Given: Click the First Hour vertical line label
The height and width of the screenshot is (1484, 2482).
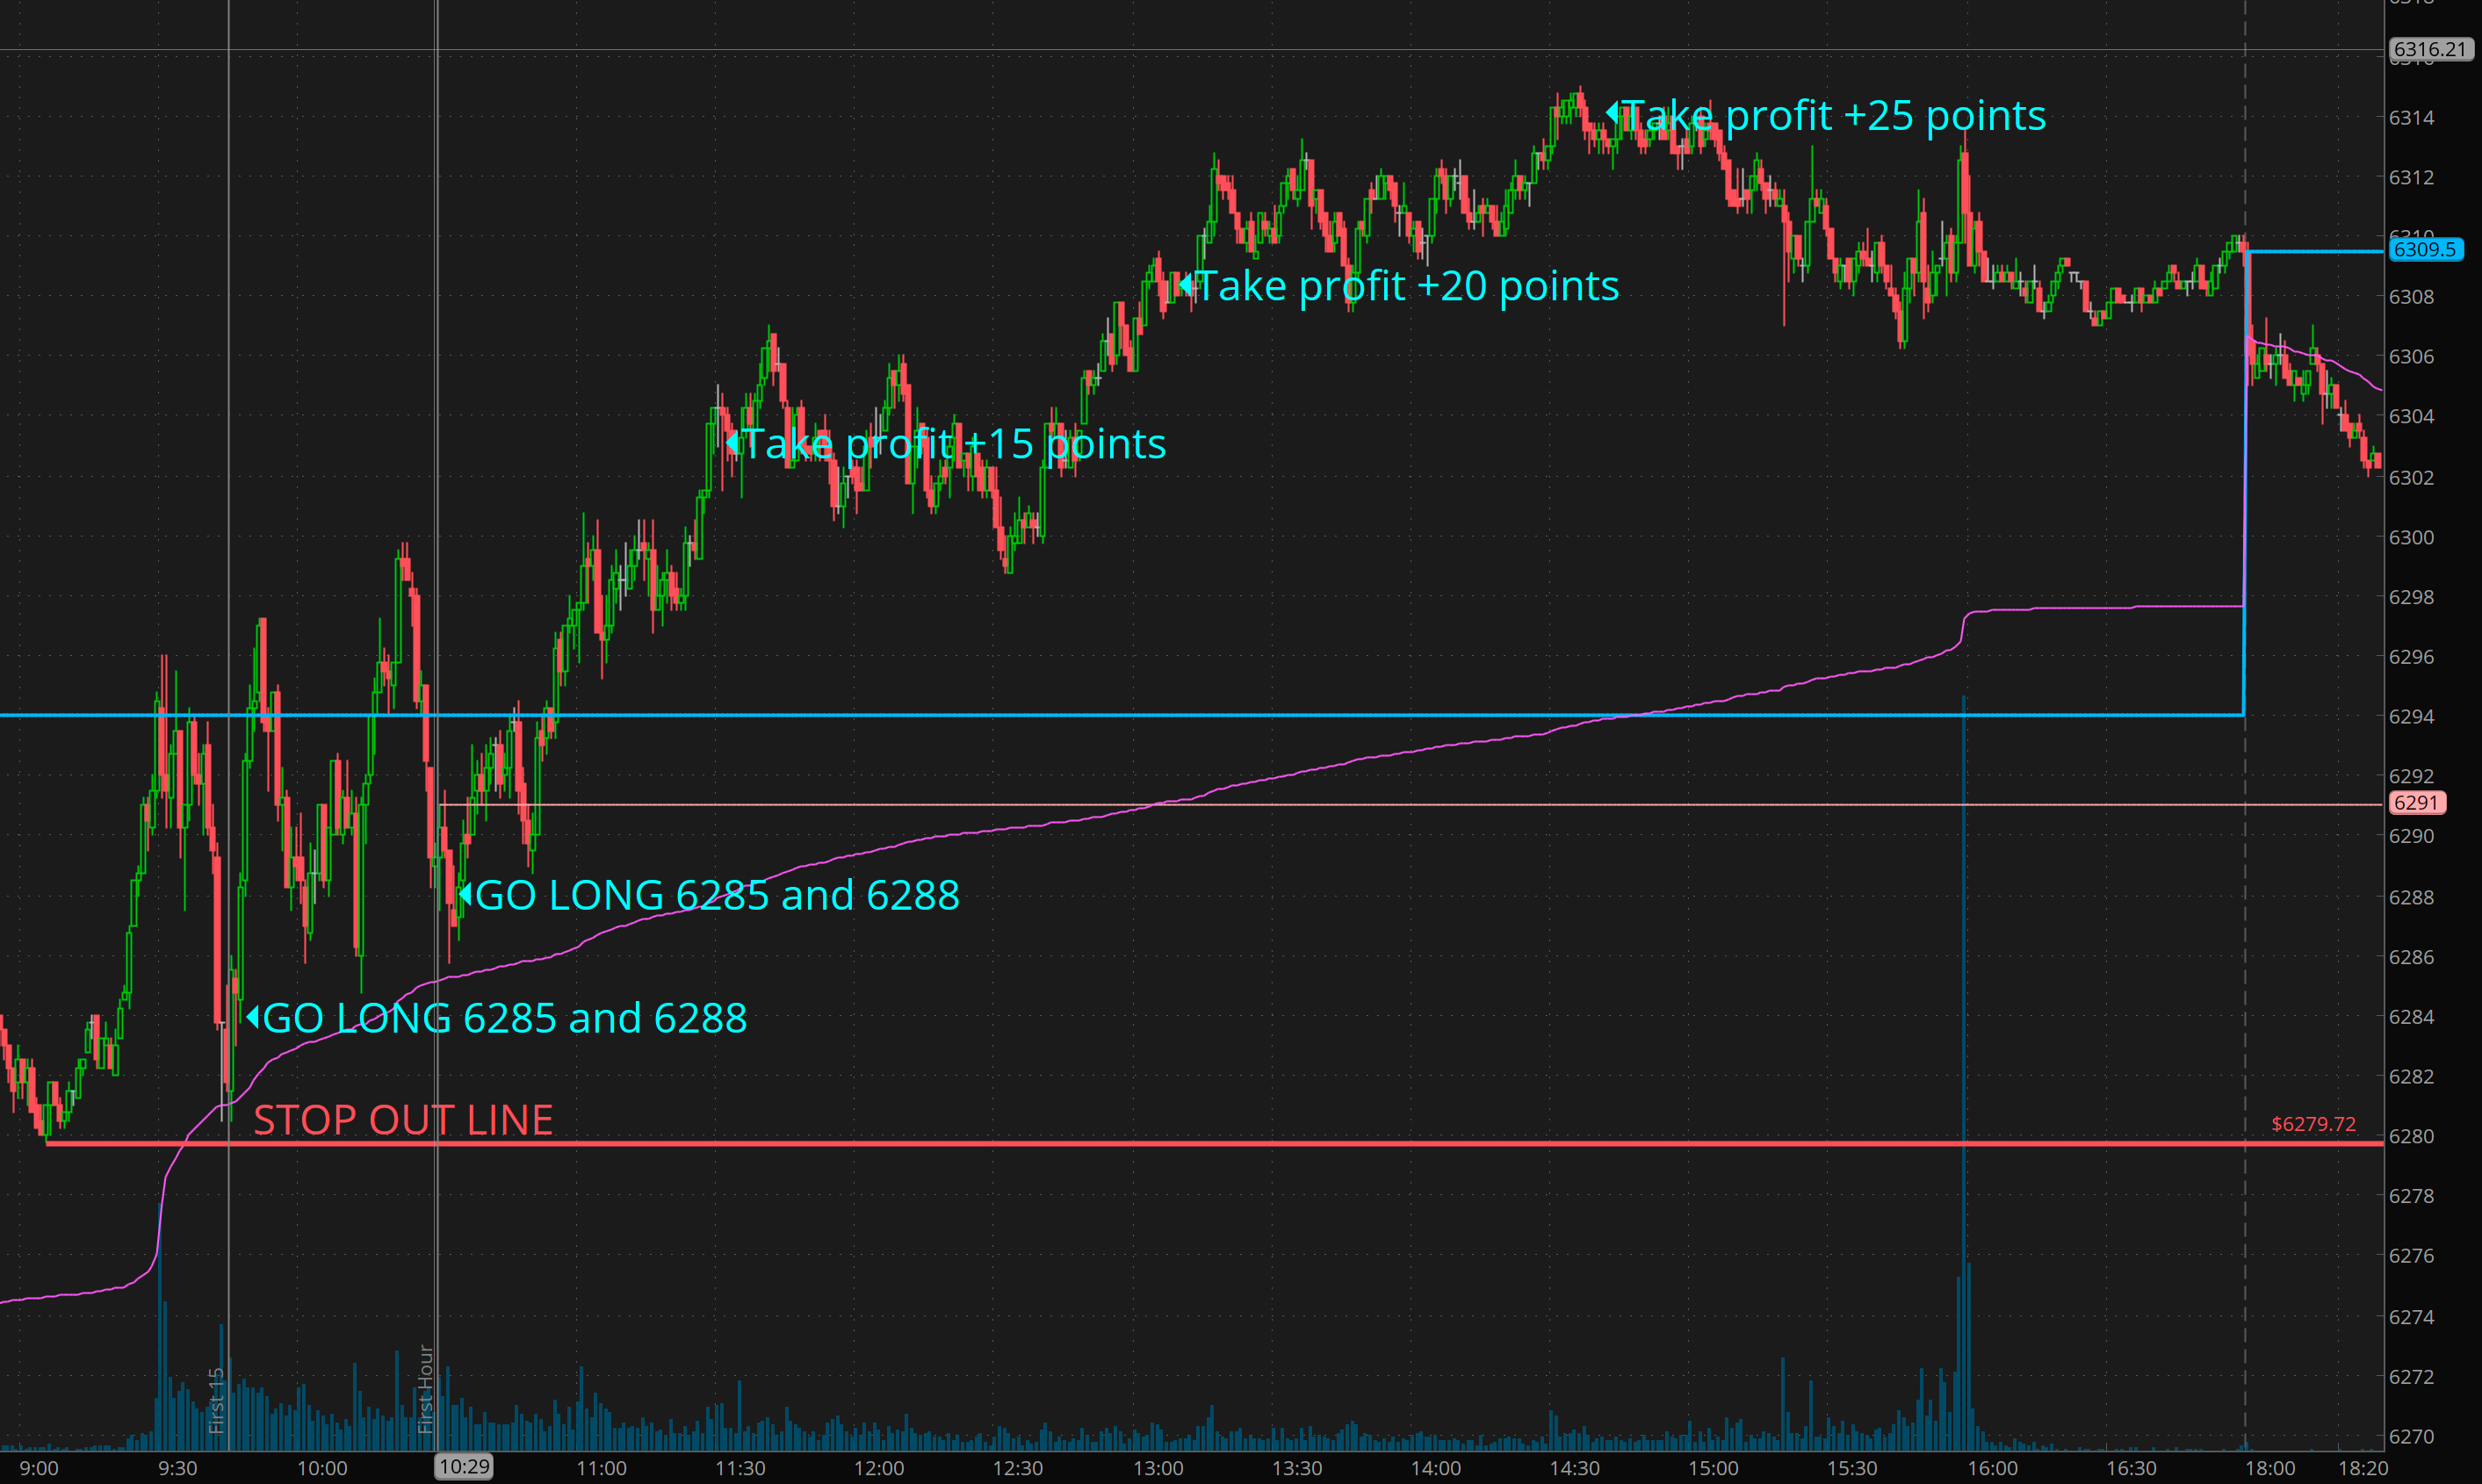Looking at the screenshot, I should [425, 1388].
